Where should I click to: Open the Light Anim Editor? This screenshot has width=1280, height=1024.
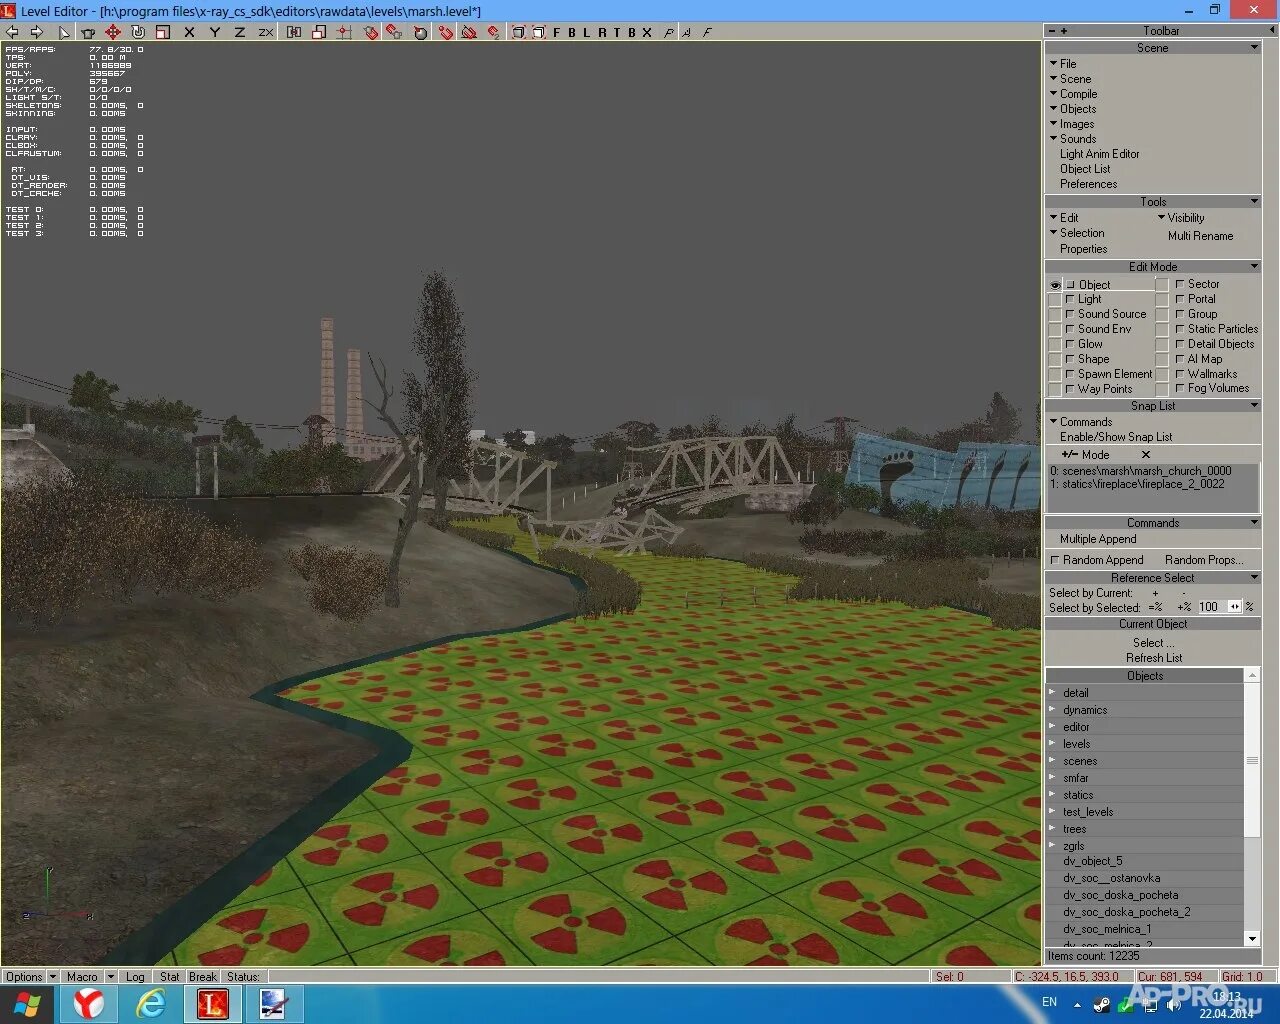pyautogui.click(x=1100, y=154)
